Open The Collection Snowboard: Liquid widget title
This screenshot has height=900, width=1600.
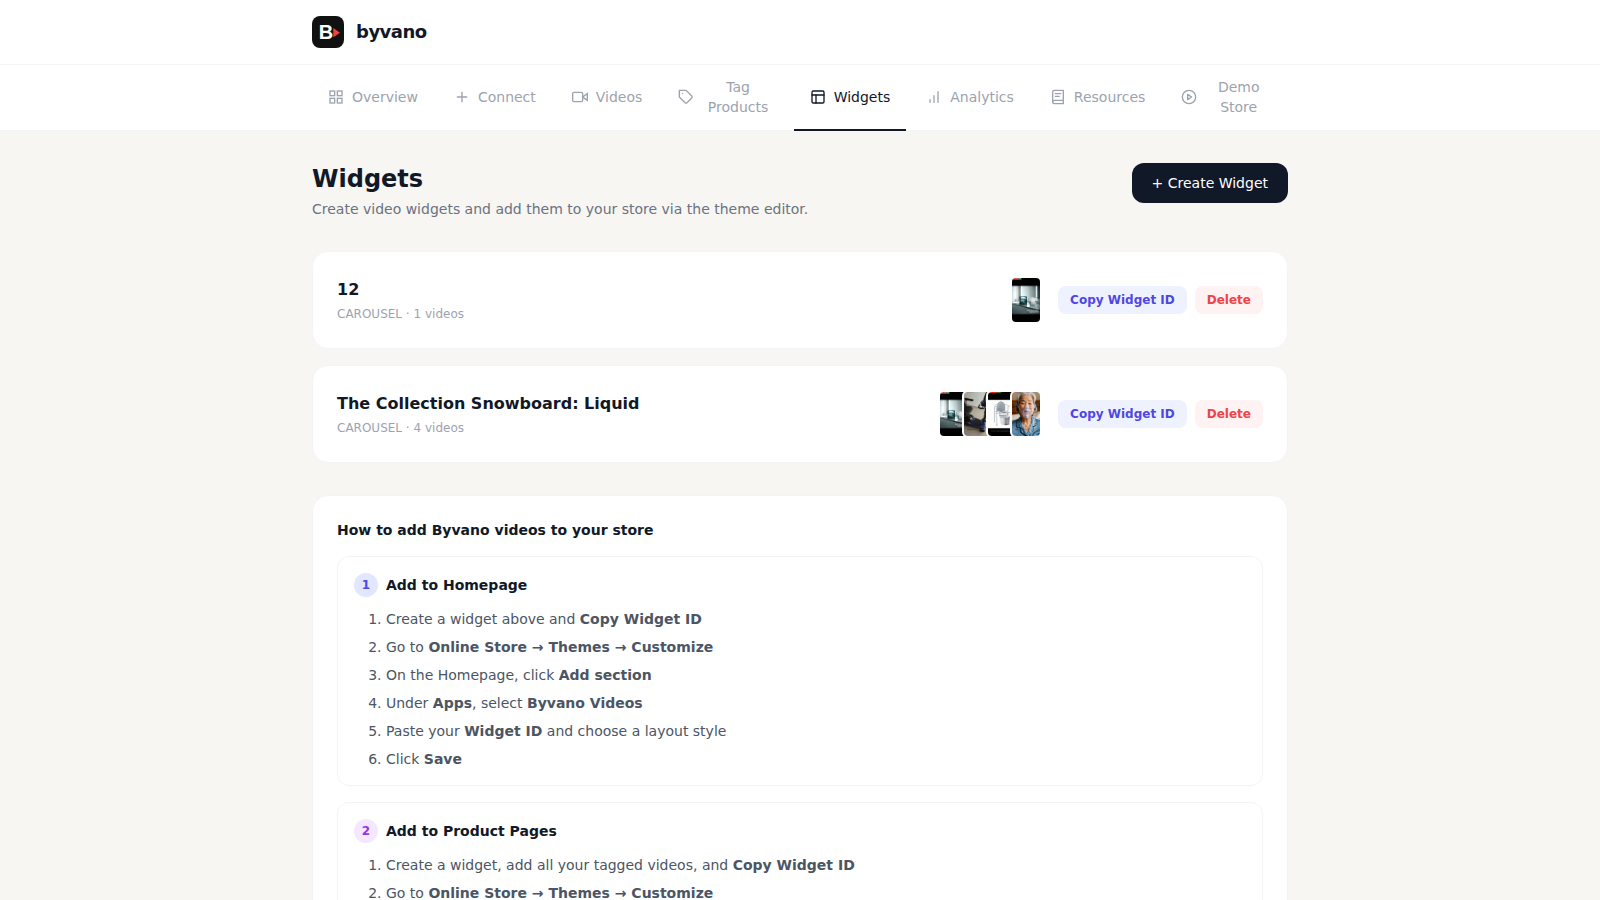pyautogui.click(x=488, y=403)
